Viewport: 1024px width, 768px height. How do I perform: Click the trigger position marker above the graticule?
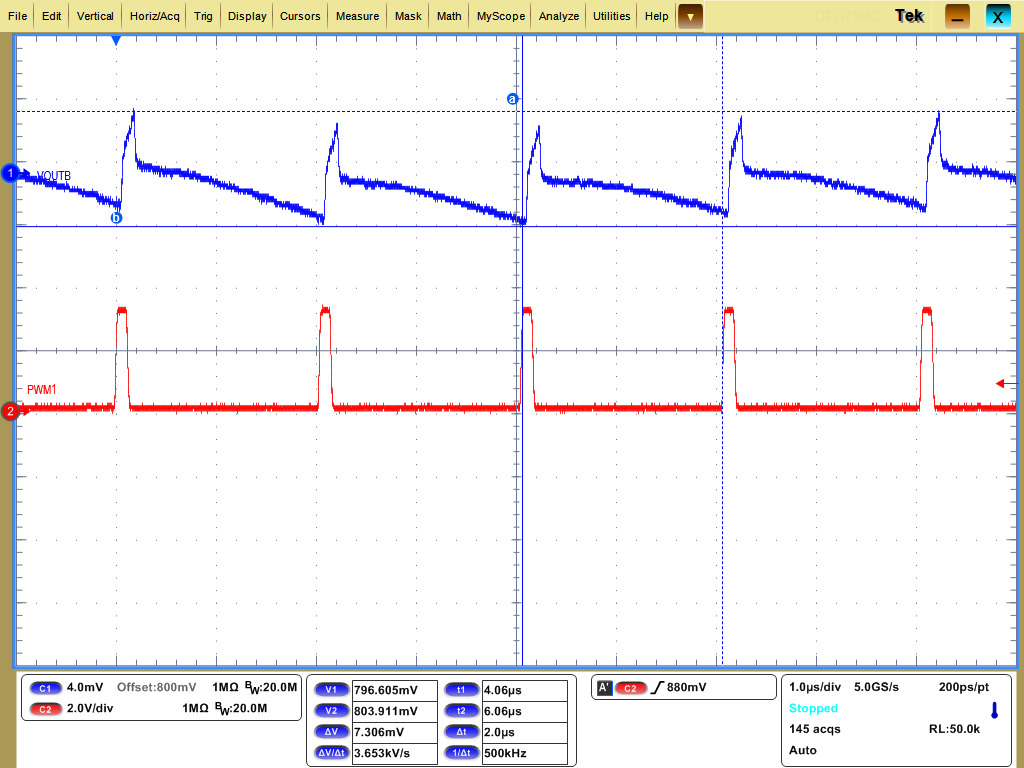tap(115, 40)
